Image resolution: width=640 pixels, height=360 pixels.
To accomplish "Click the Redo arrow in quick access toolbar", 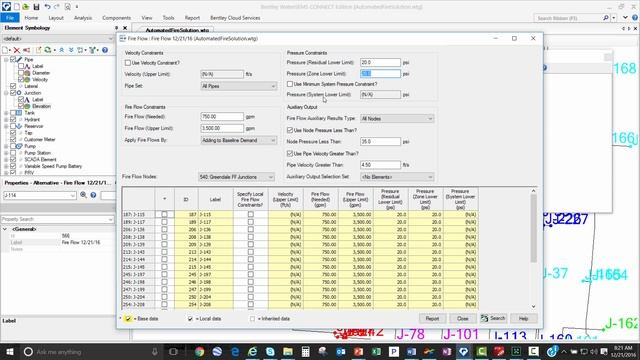I will pyautogui.click(x=57, y=7).
